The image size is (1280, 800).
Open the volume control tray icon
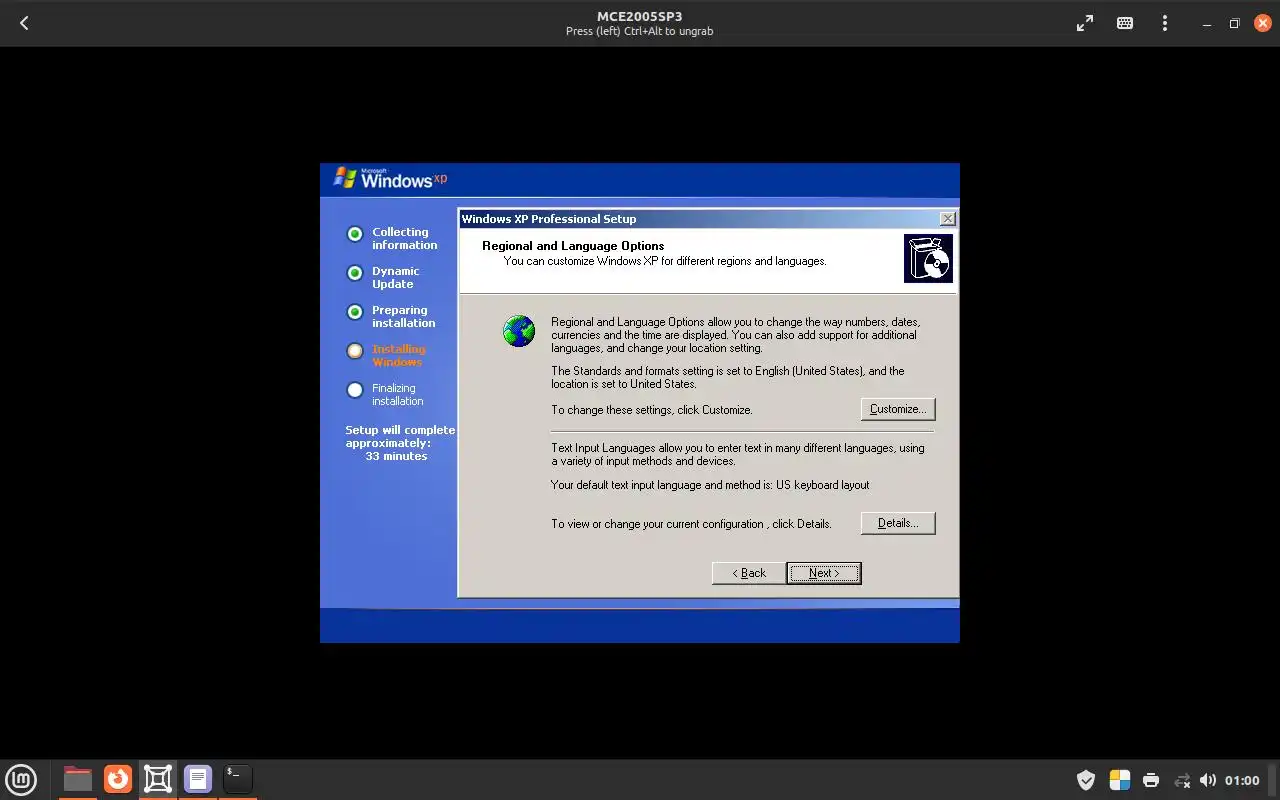click(x=1208, y=780)
